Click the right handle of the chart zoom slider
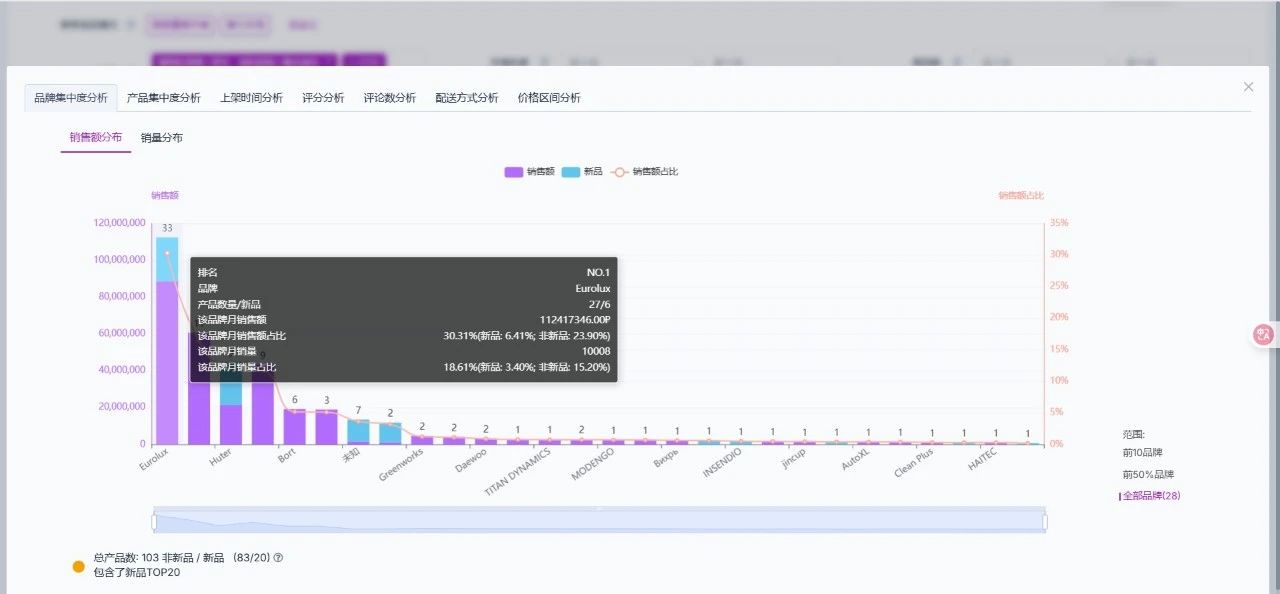This screenshot has width=1280, height=594. 1045,521
